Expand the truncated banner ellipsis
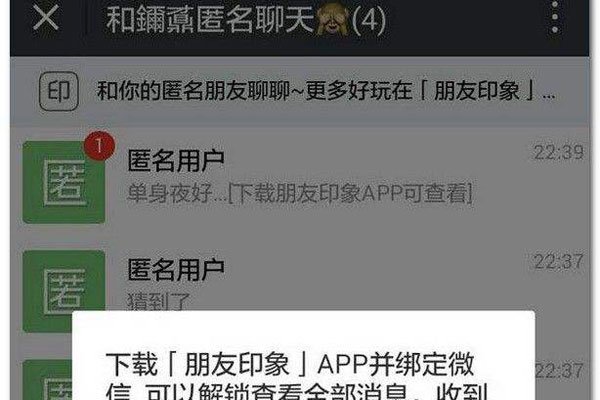 point(549,96)
